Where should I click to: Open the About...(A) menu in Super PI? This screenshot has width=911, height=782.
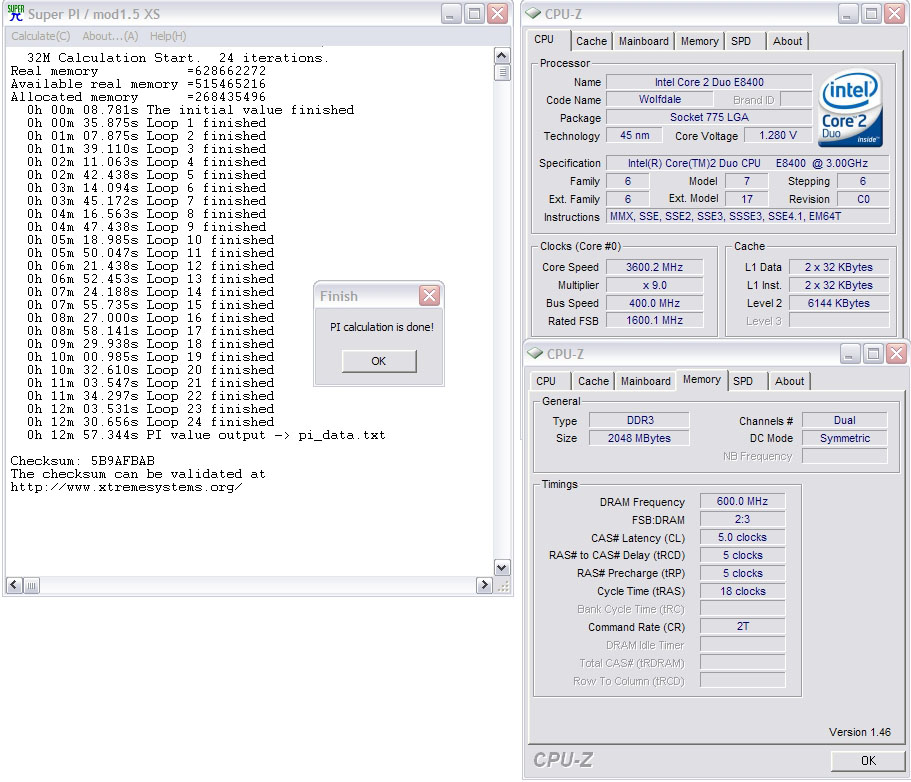click(110, 36)
